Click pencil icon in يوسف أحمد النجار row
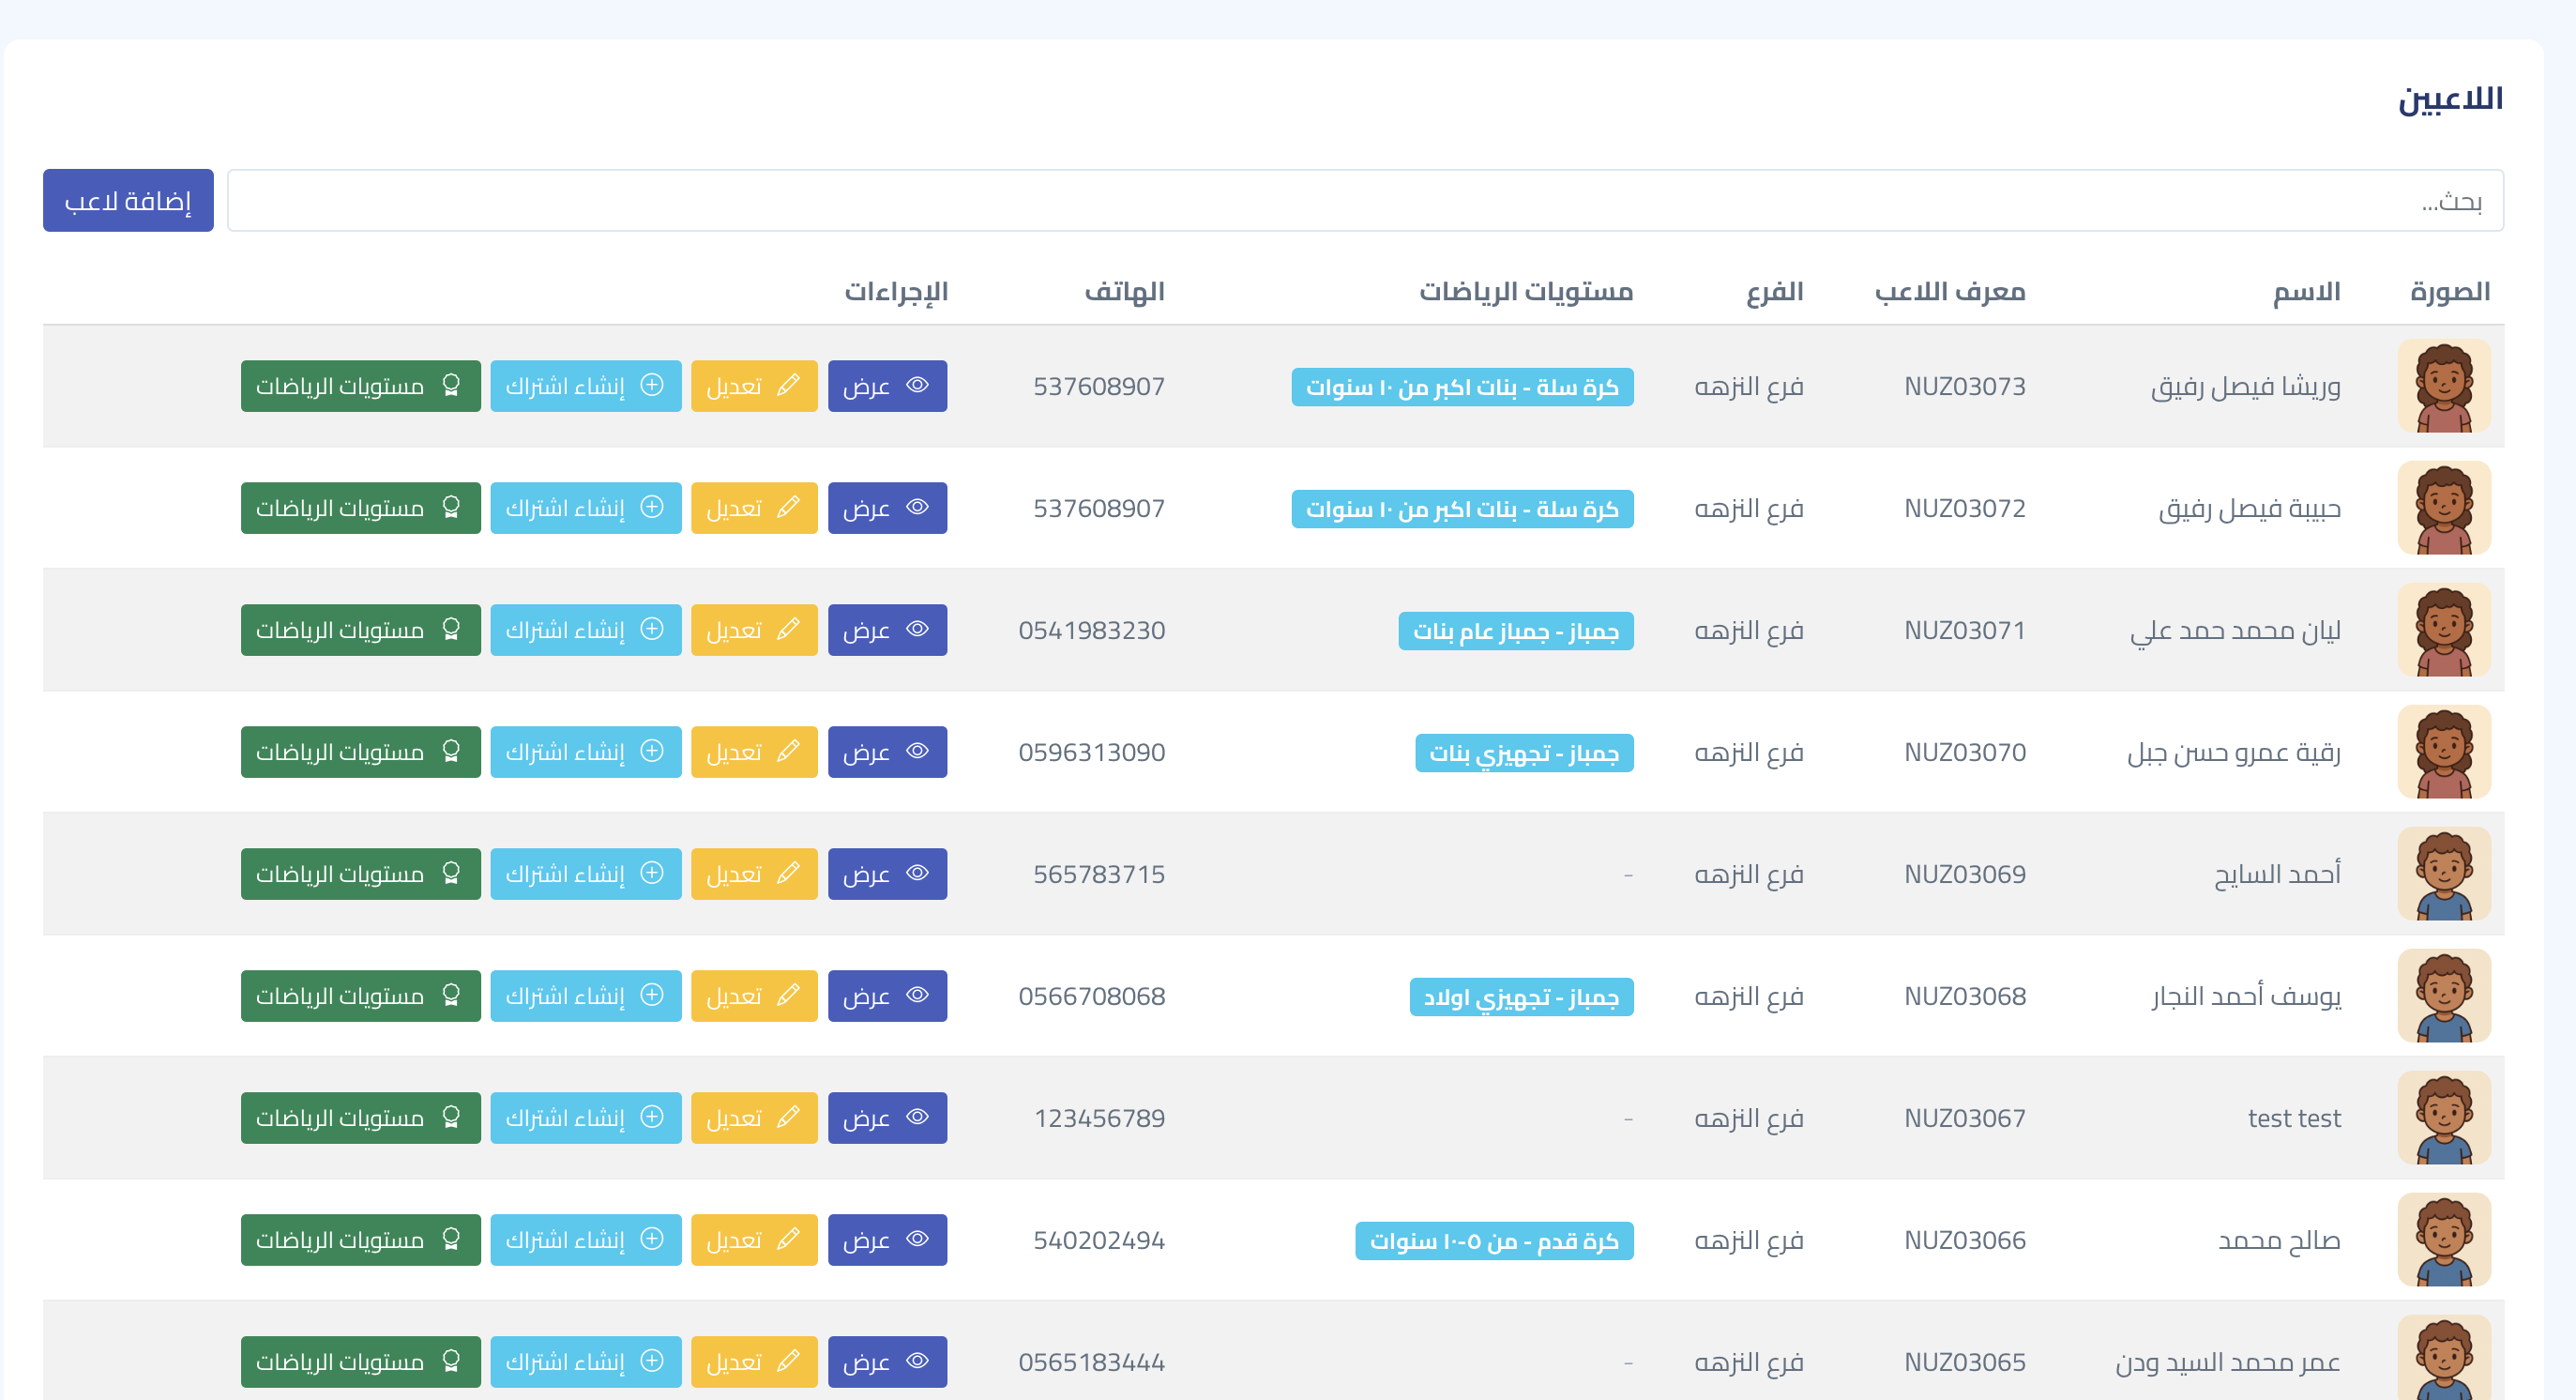 point(788,995)
